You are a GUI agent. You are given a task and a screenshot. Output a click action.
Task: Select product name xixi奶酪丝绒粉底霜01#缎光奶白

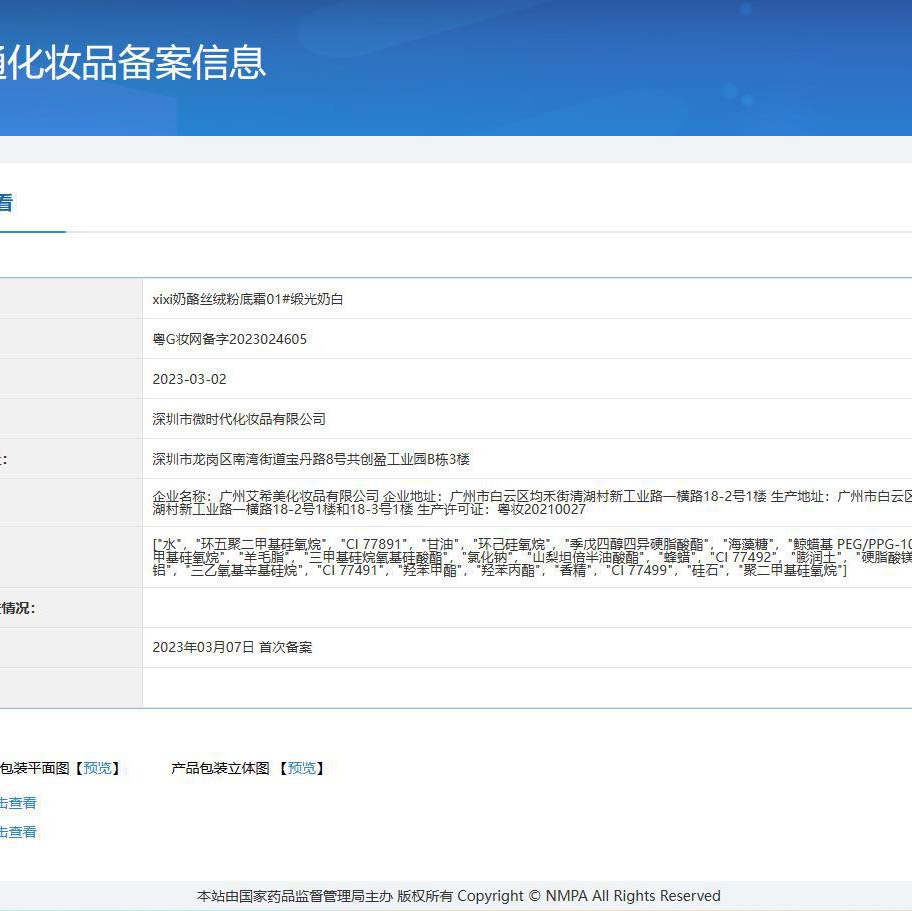tap(248, 299)
